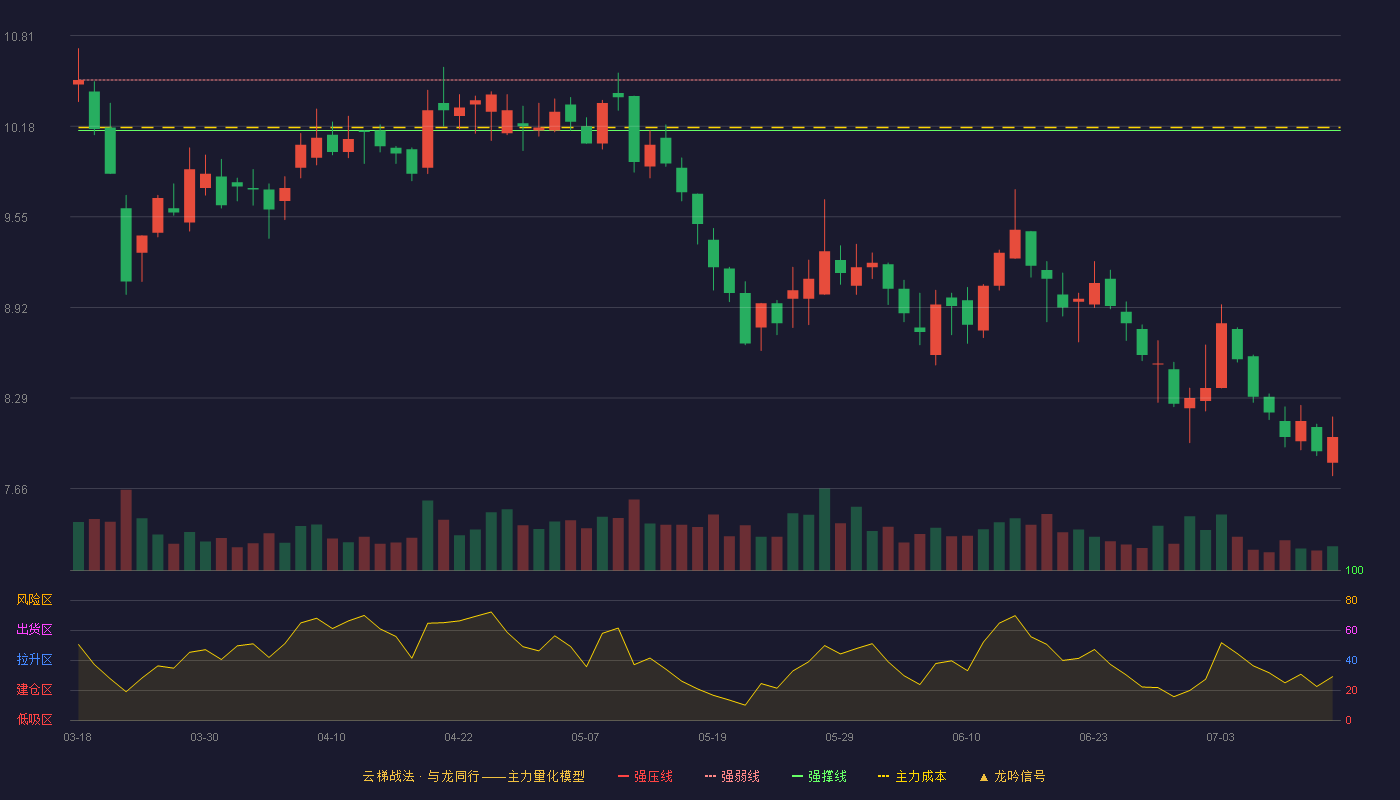Click the 03-18 date label
Viewport: 1400px width, 800px height.
click(77, 737)
